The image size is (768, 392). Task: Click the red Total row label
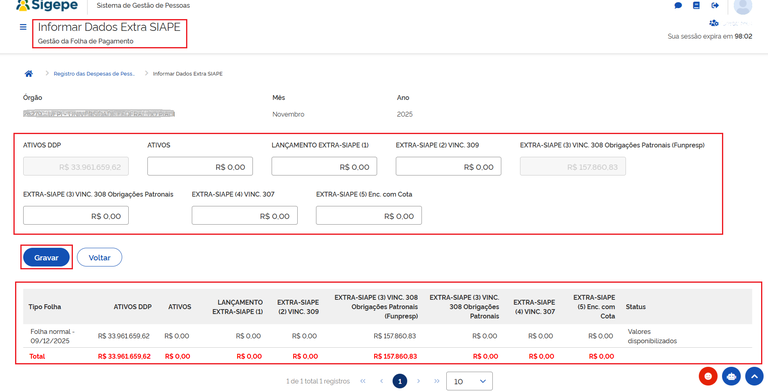[37, 356]
